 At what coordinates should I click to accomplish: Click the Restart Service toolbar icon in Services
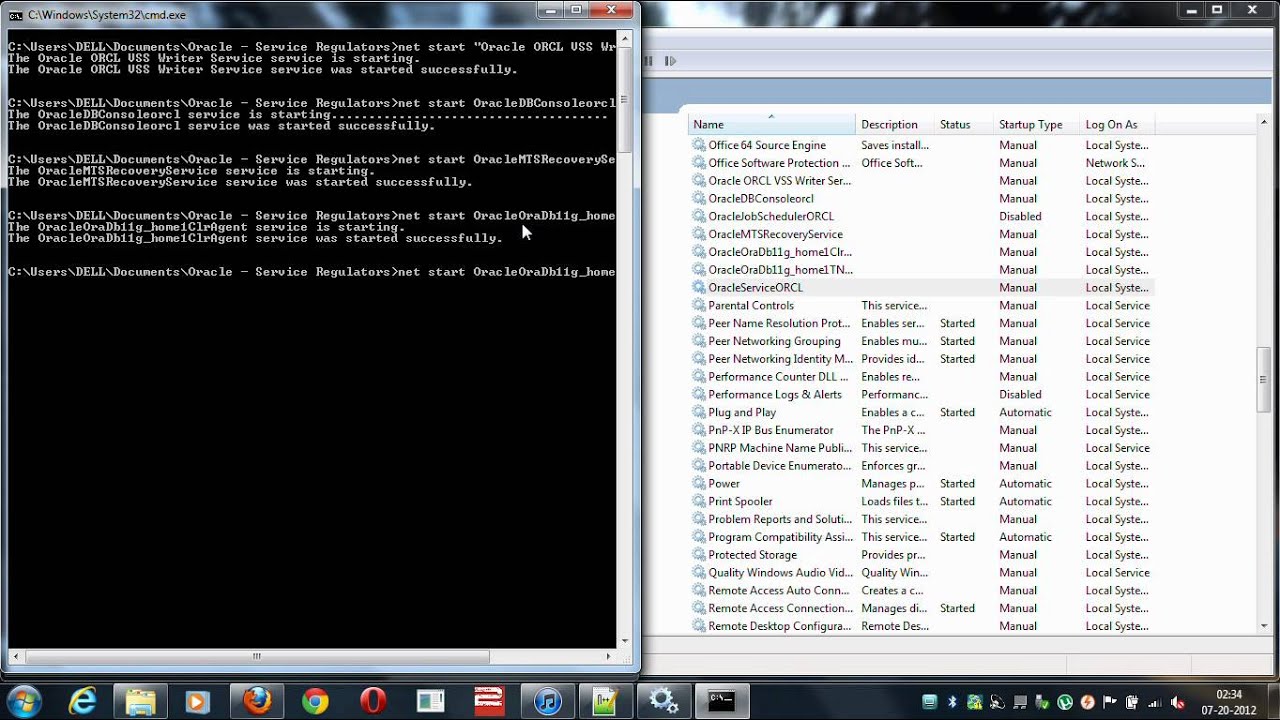pyautogui.click(x=671, y=61)
